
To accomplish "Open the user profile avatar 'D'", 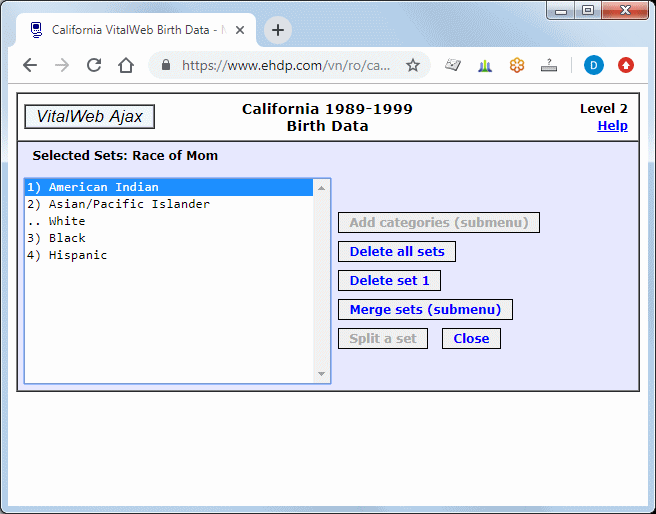I will pyautogui.click(x=594, y=65).
